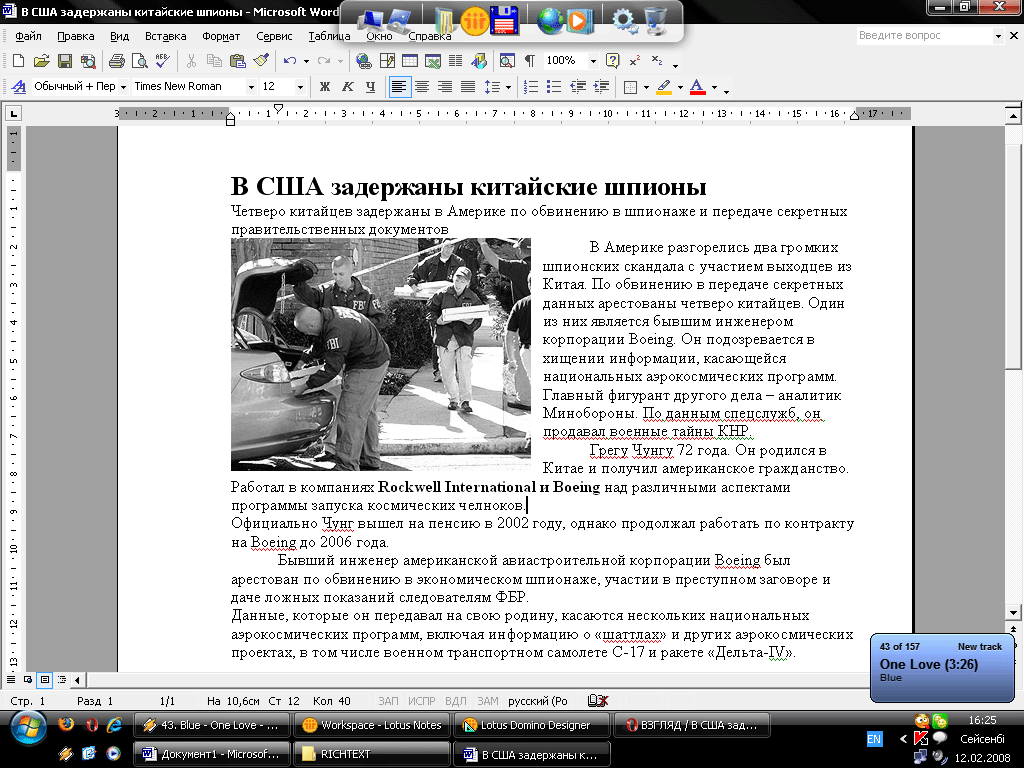Justify text with the alignment icon
Viewport: 1024px width, 768px height.
467,87
